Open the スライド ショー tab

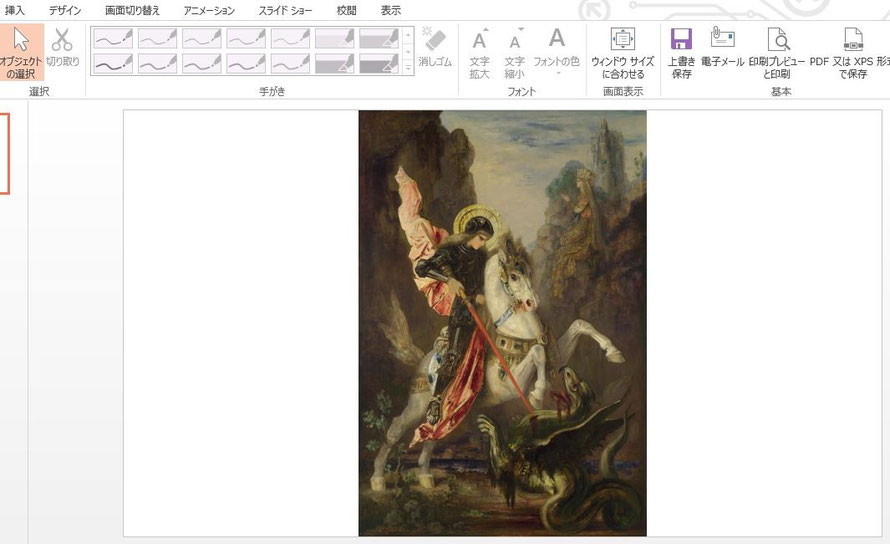286,10
